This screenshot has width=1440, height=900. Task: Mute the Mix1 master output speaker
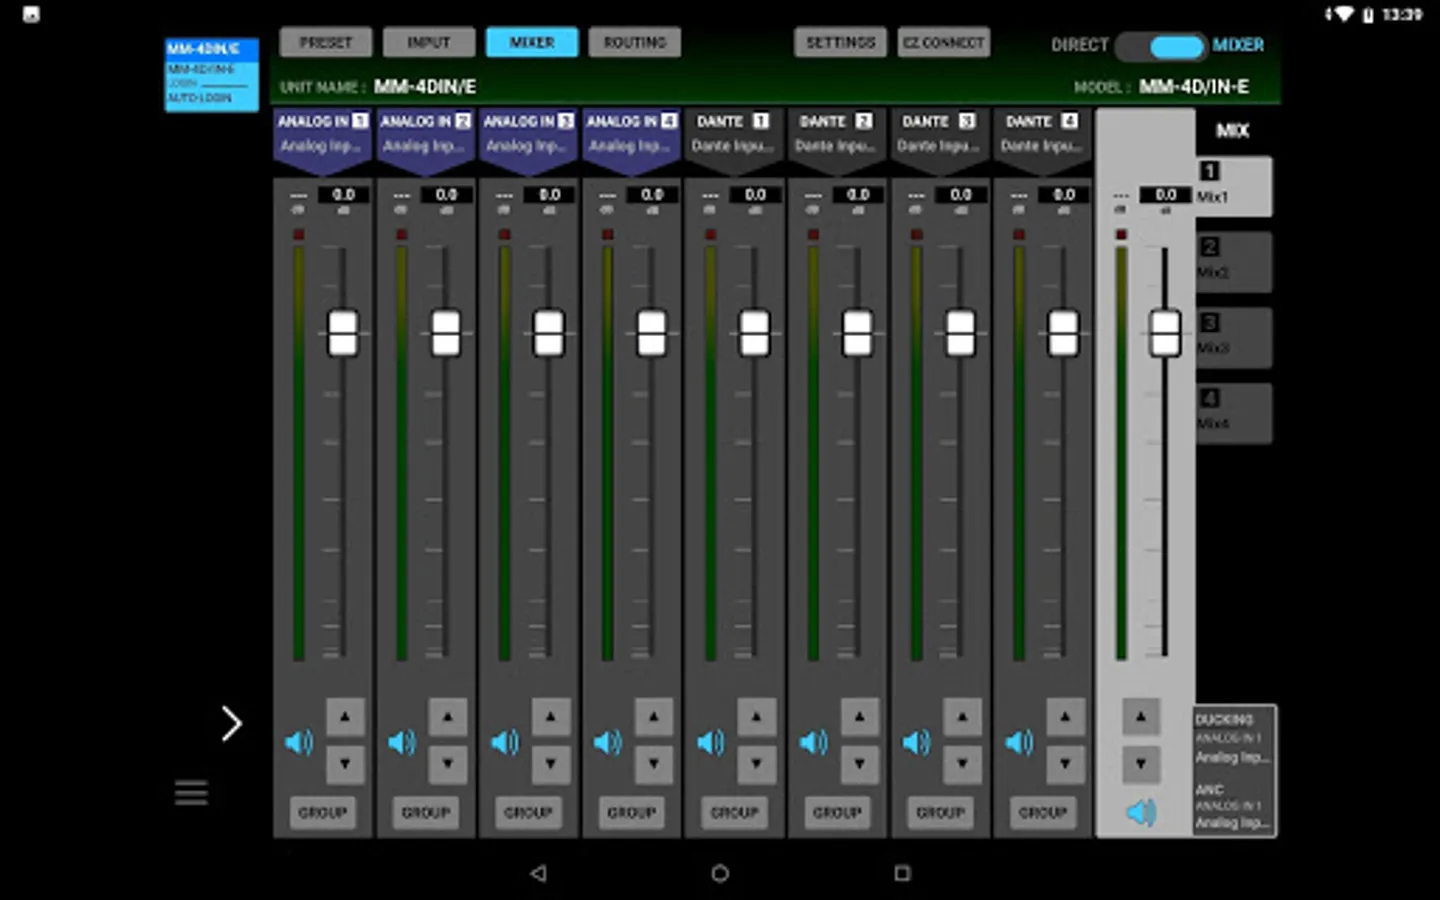coord(1141,812)
